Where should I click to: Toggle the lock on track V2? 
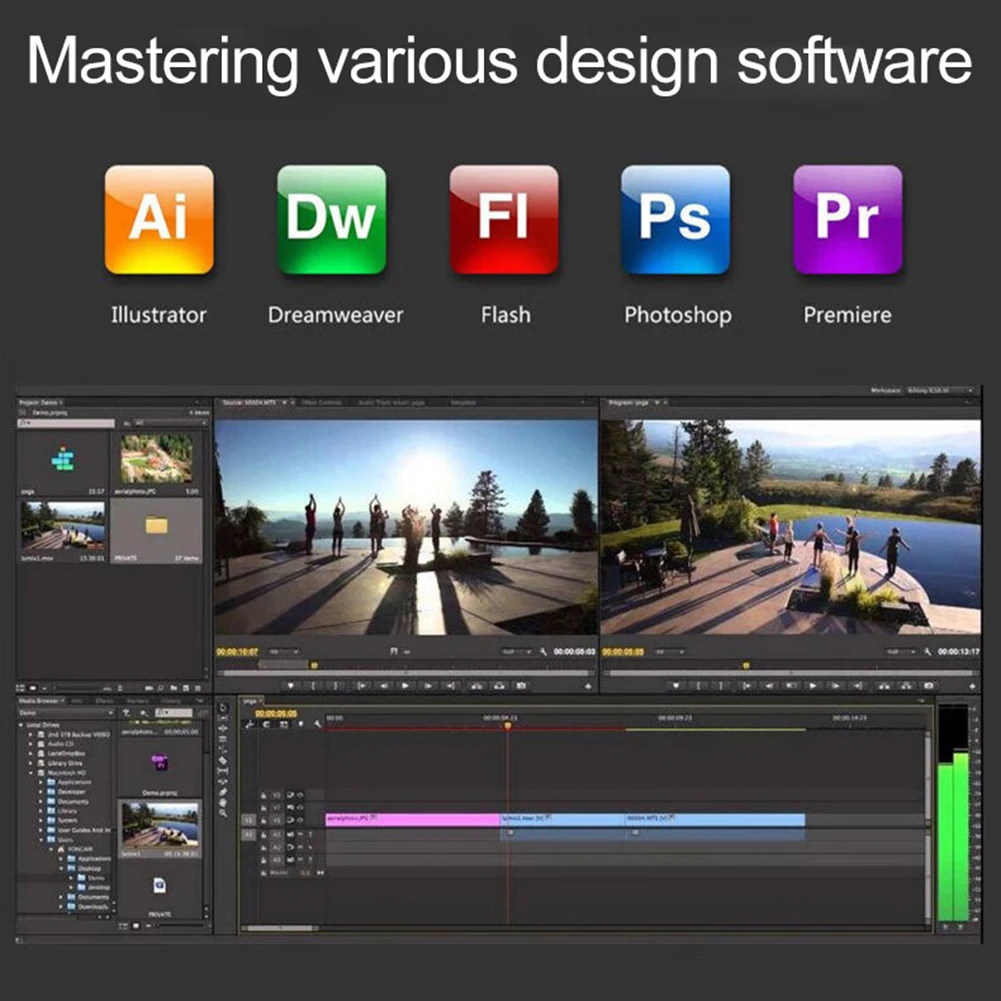coord(263,808)
